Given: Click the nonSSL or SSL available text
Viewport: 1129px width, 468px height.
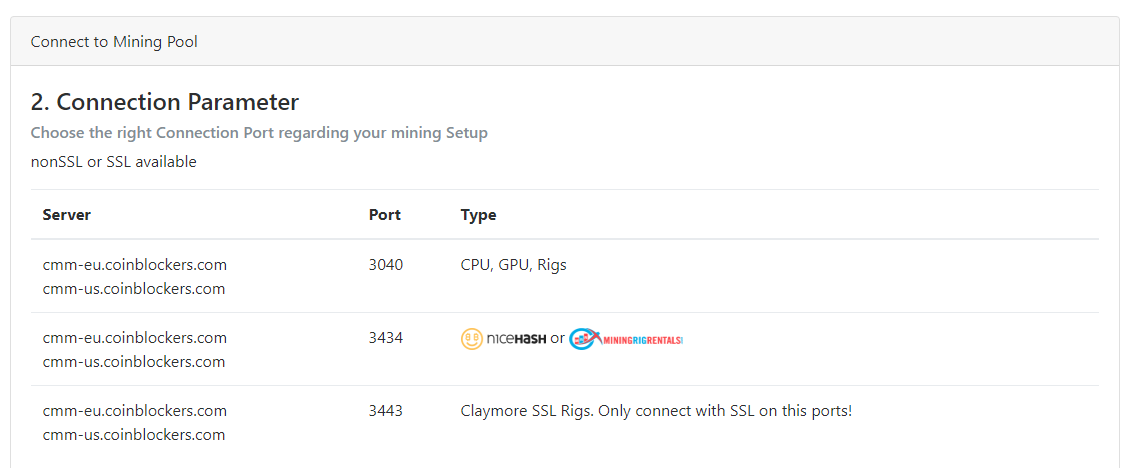Looking at the screenshot, I should click(114, 162).
